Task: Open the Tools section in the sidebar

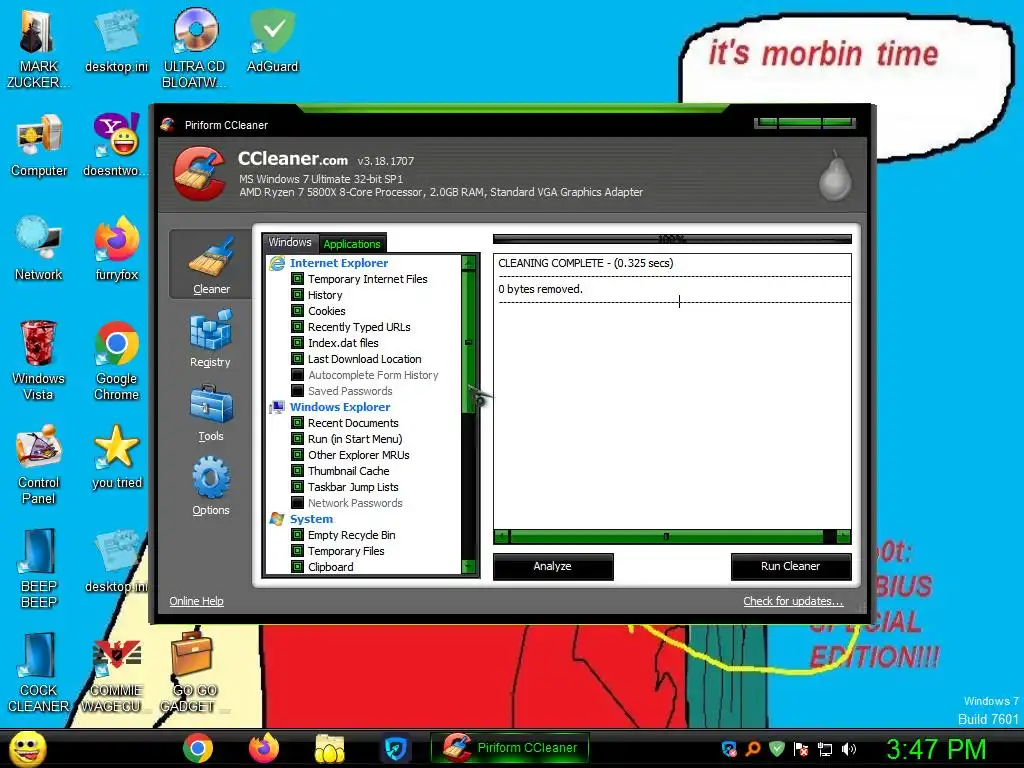Action: click(x=210, y=413)
